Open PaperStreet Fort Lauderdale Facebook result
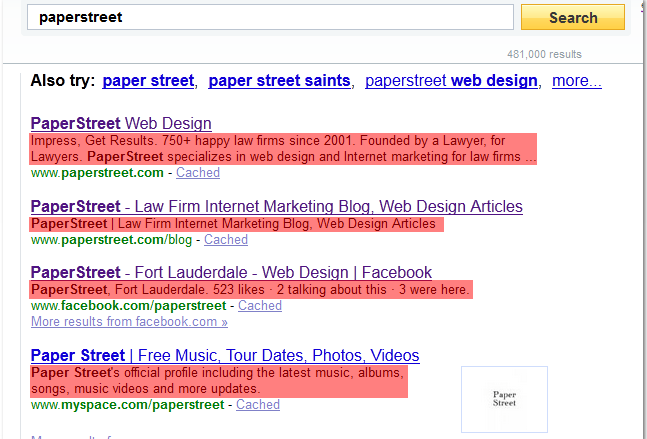The height and width of the screenshot is (439, 647). click(x=231, y=272)
